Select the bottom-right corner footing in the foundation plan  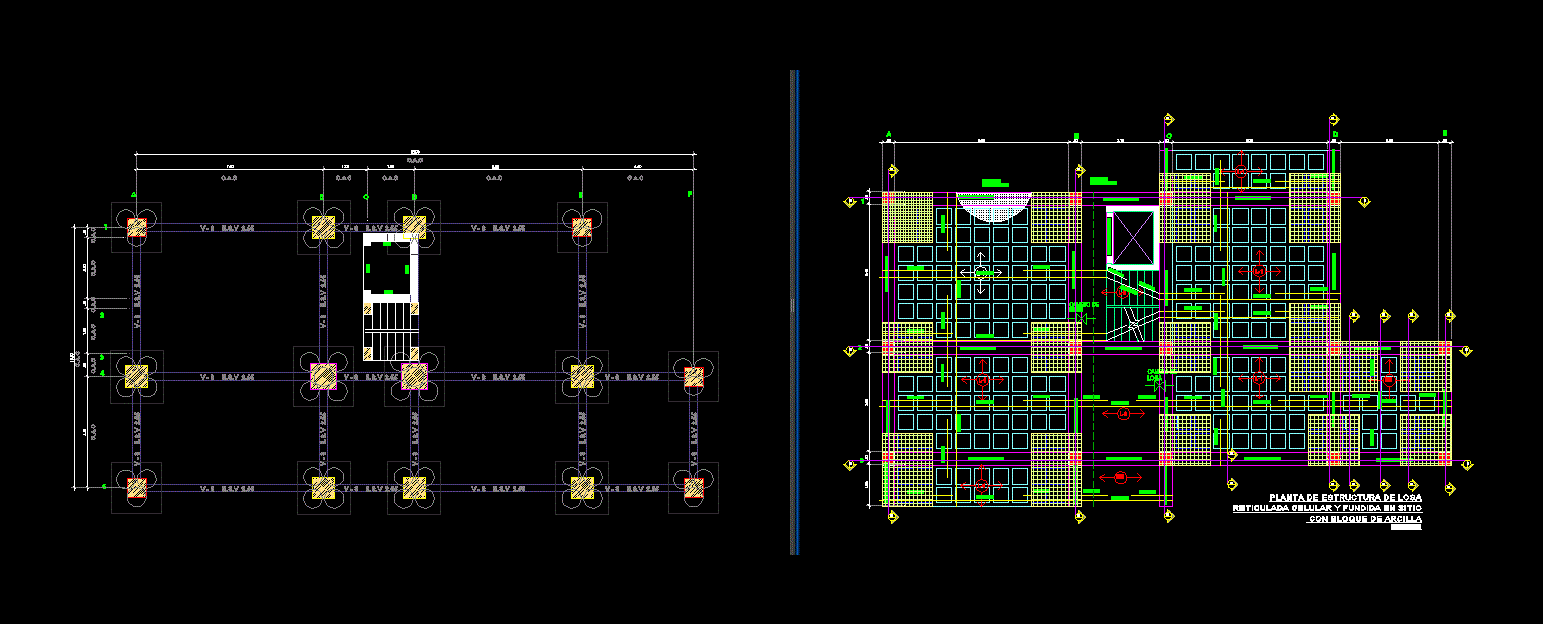[694, 488]
